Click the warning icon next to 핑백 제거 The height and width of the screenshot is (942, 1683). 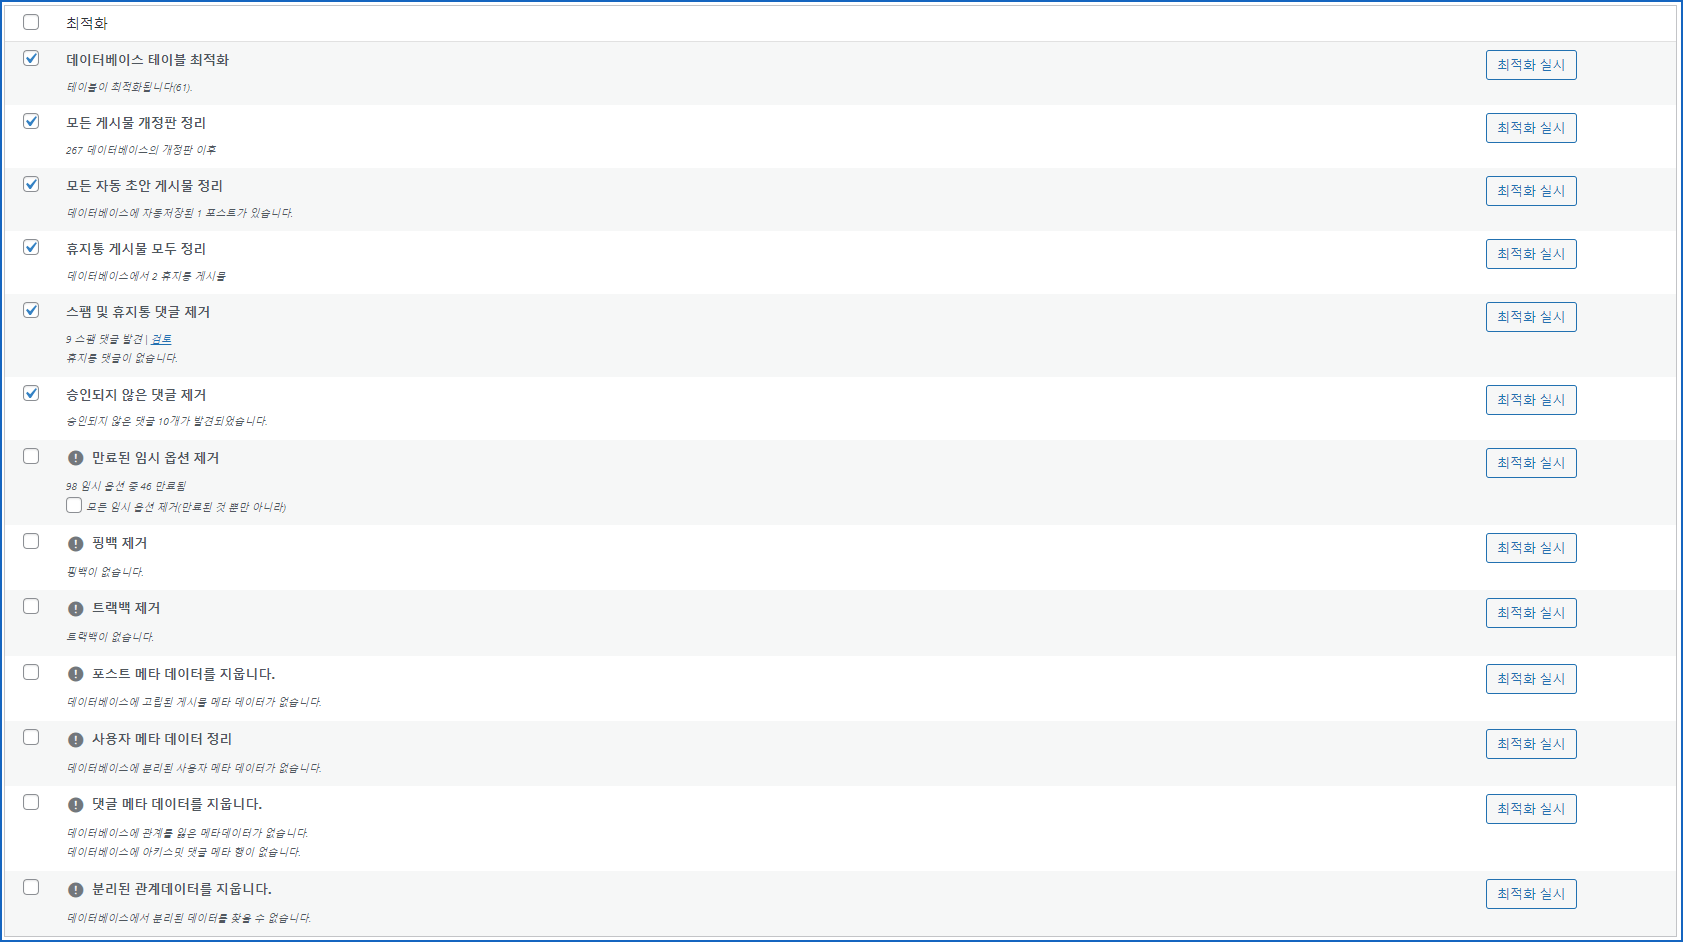[75, 544]
